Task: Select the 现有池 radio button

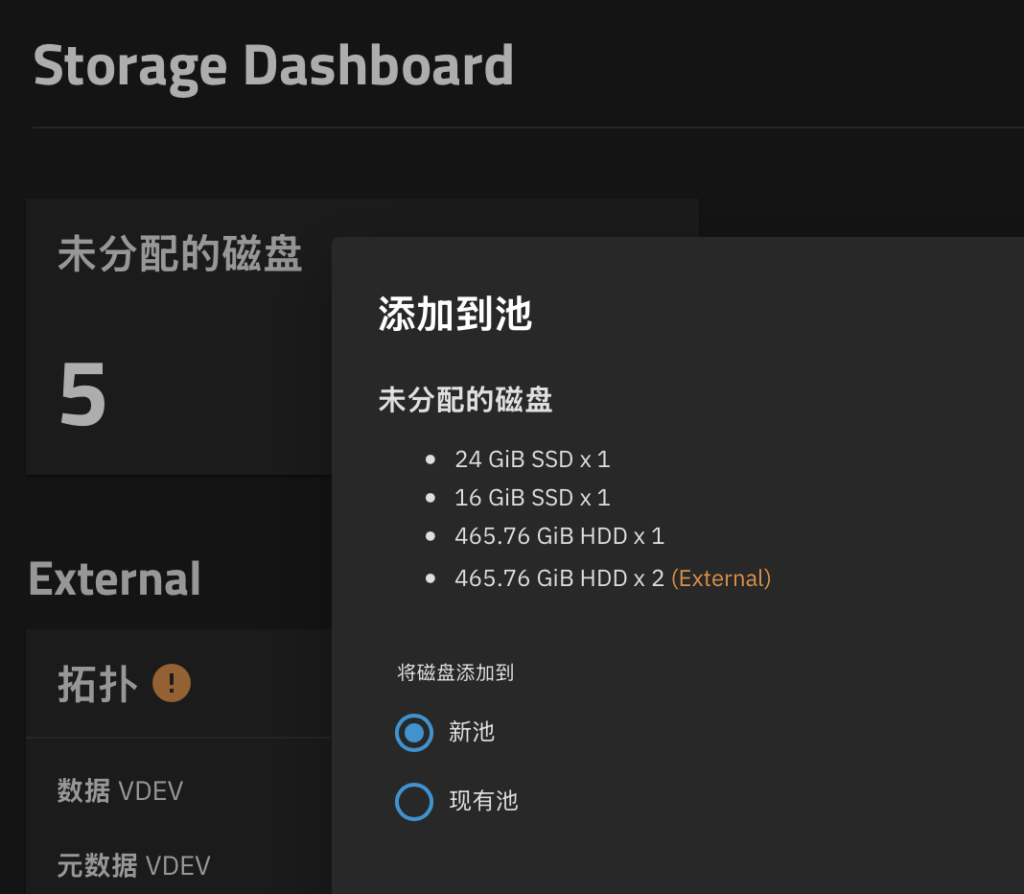Action: [x=414, y=801]
